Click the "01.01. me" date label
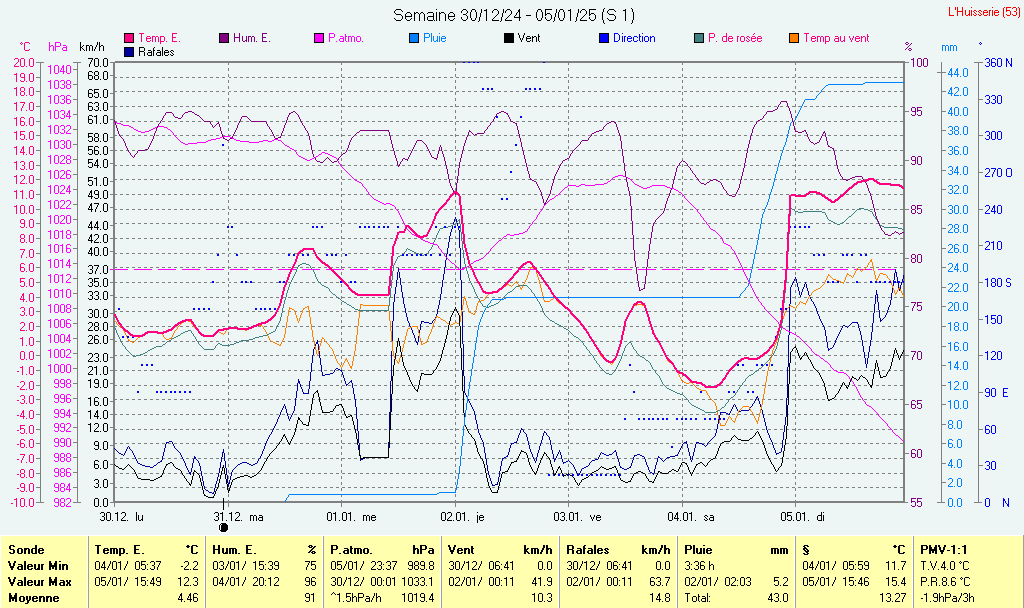Image resolution: width=1024 pixels, height=608 pixels. (x=351, y=517)
